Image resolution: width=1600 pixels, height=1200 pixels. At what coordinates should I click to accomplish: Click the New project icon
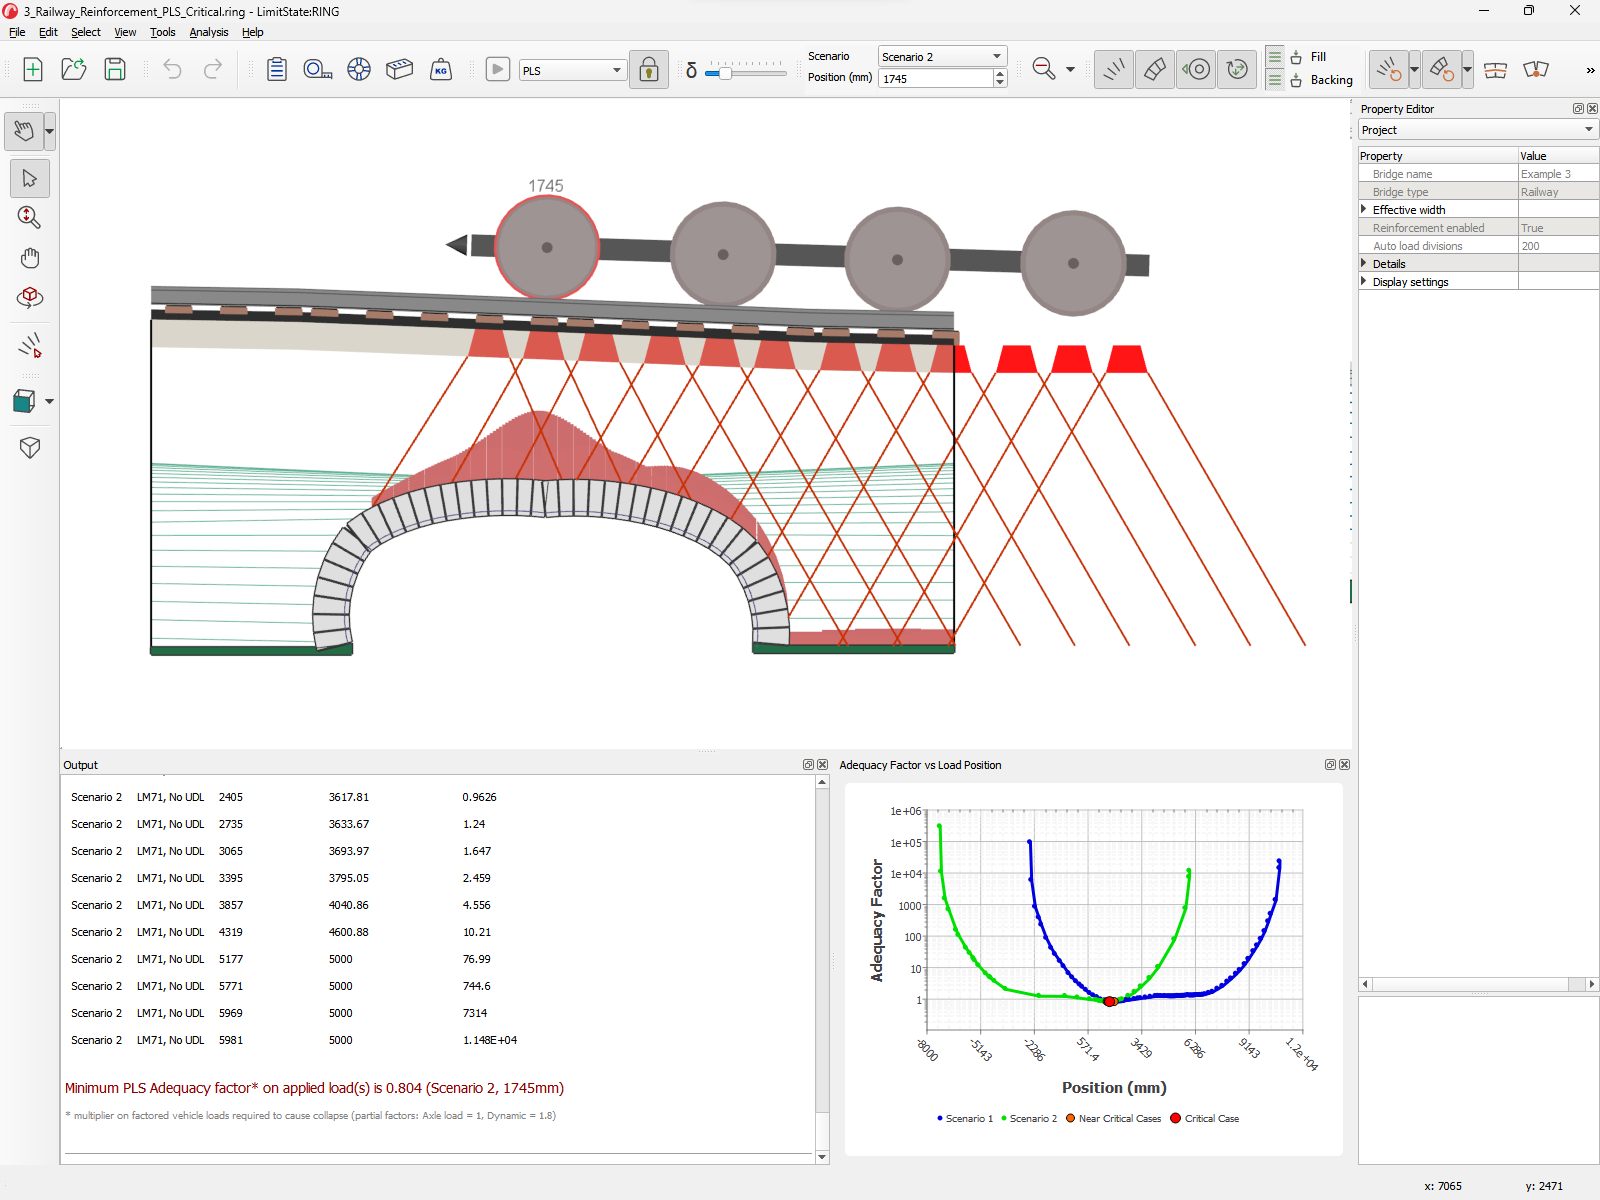tap(33, 69)
